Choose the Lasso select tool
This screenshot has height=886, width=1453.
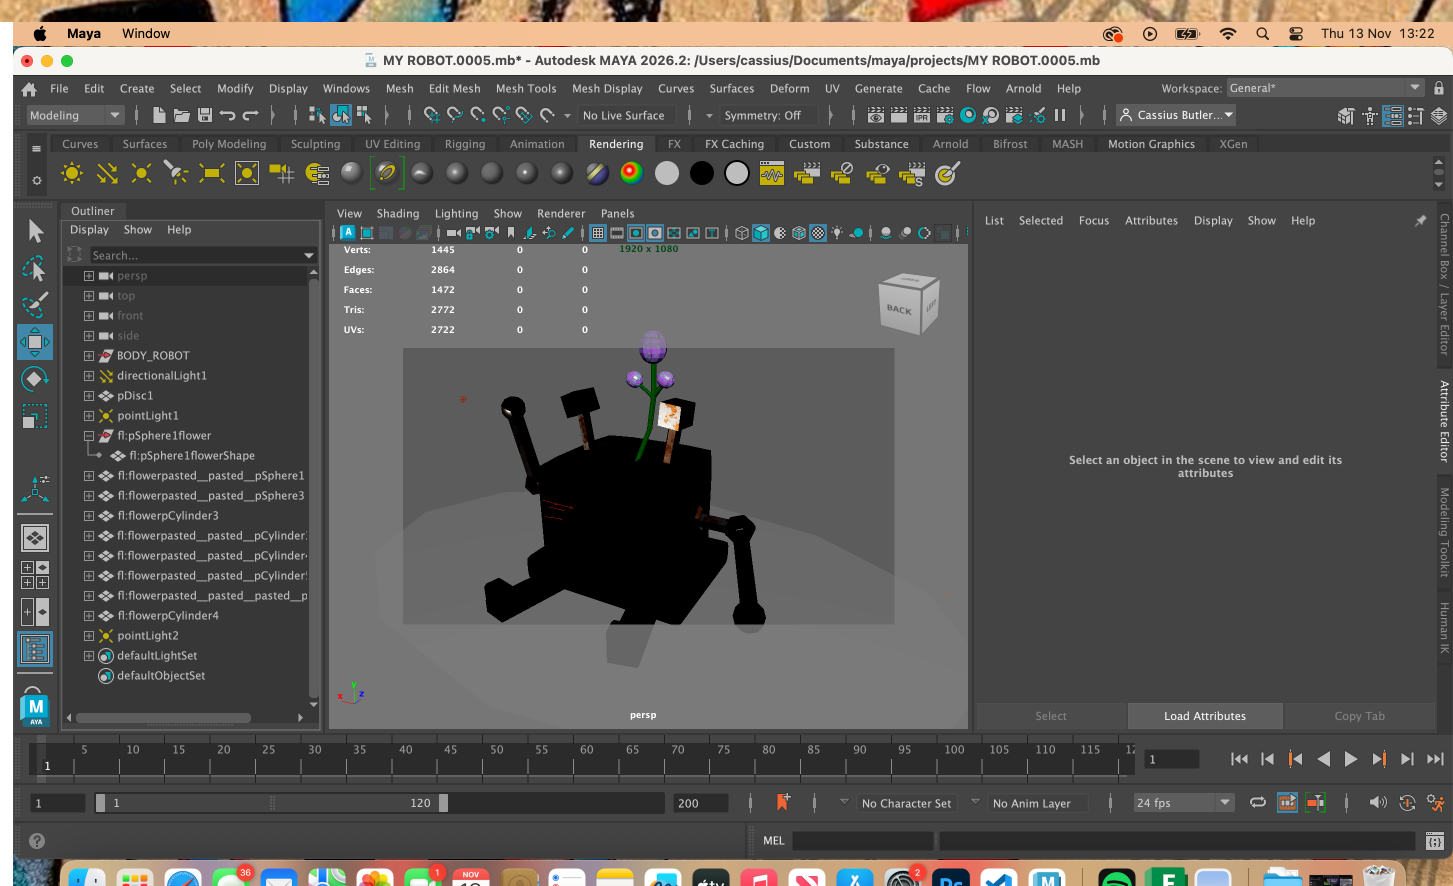click(x=35, y=267)
